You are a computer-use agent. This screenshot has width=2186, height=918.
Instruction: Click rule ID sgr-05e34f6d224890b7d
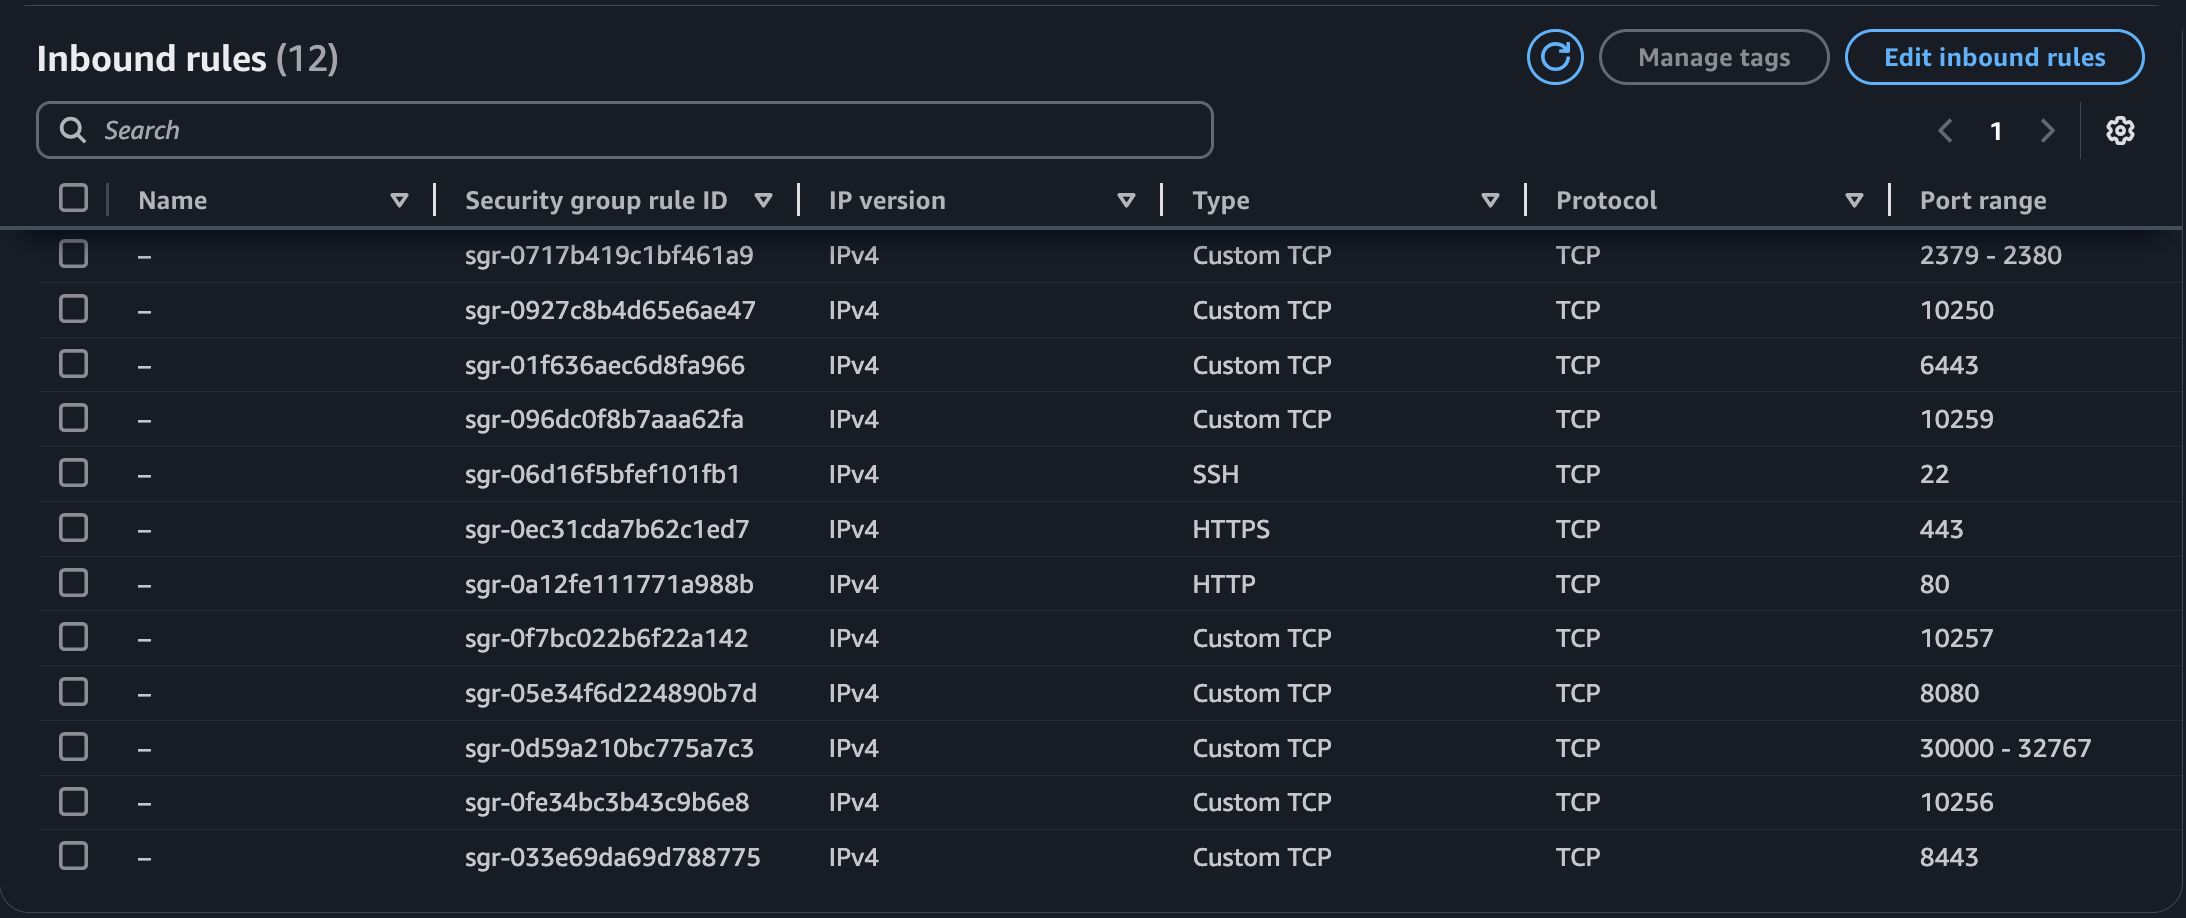coord(611,693)
